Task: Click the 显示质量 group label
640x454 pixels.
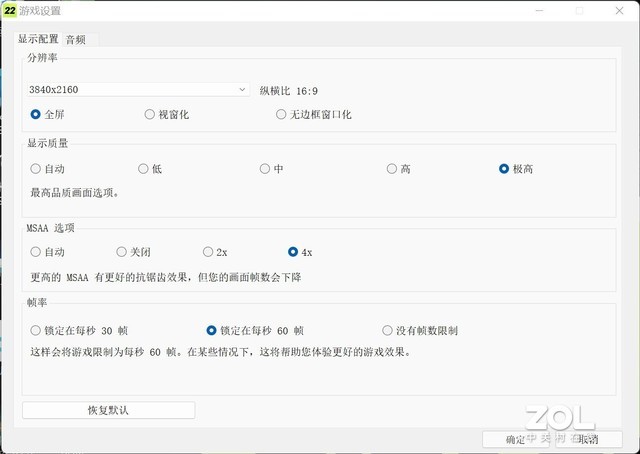Action: tap(47, 143)
